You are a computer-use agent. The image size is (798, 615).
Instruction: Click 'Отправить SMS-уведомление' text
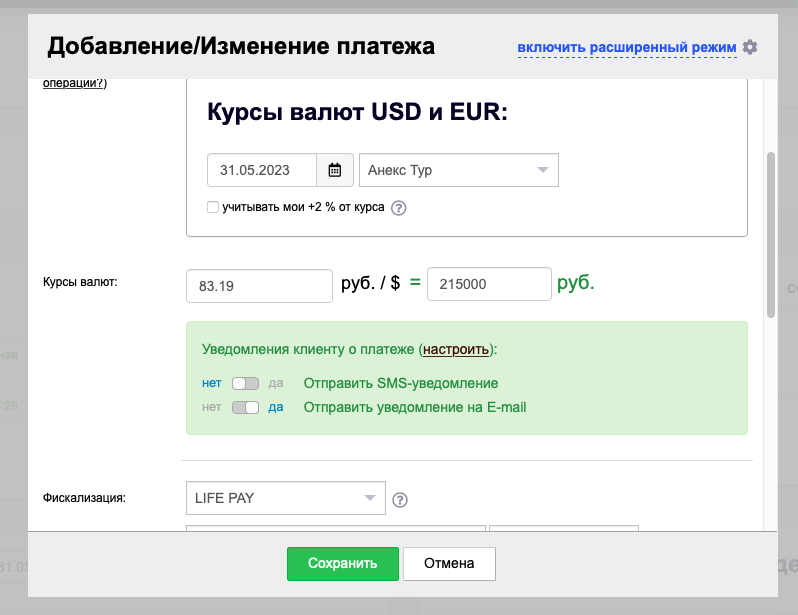pos(401,383)
